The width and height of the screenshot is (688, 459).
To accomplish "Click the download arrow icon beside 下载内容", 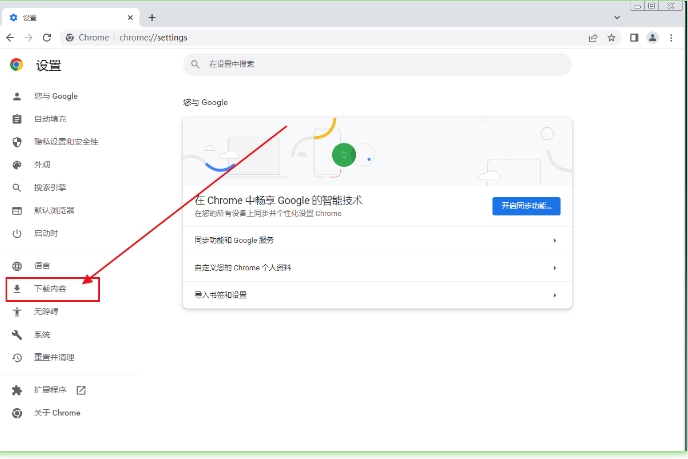I will (17, 289).
